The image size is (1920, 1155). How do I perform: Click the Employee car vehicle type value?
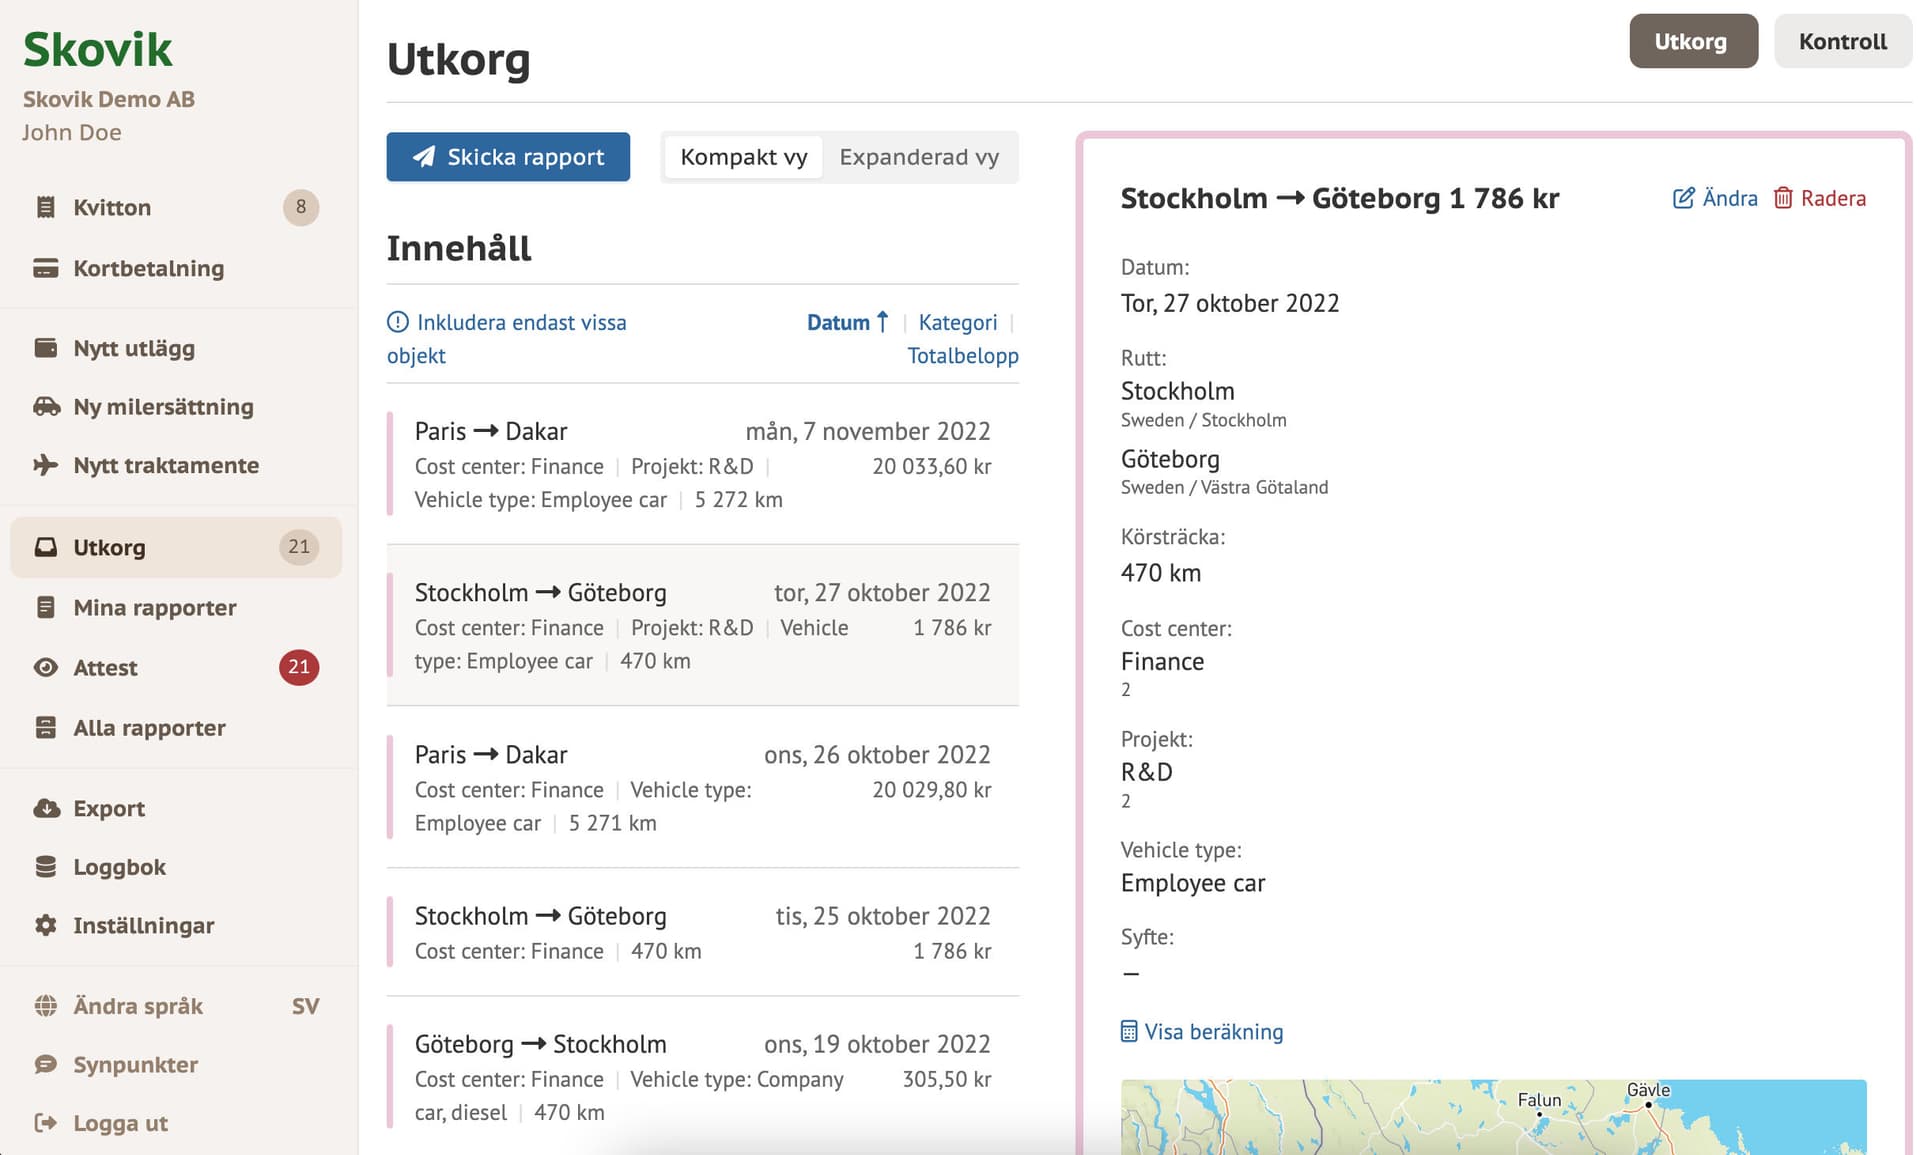pos(1193,883)
